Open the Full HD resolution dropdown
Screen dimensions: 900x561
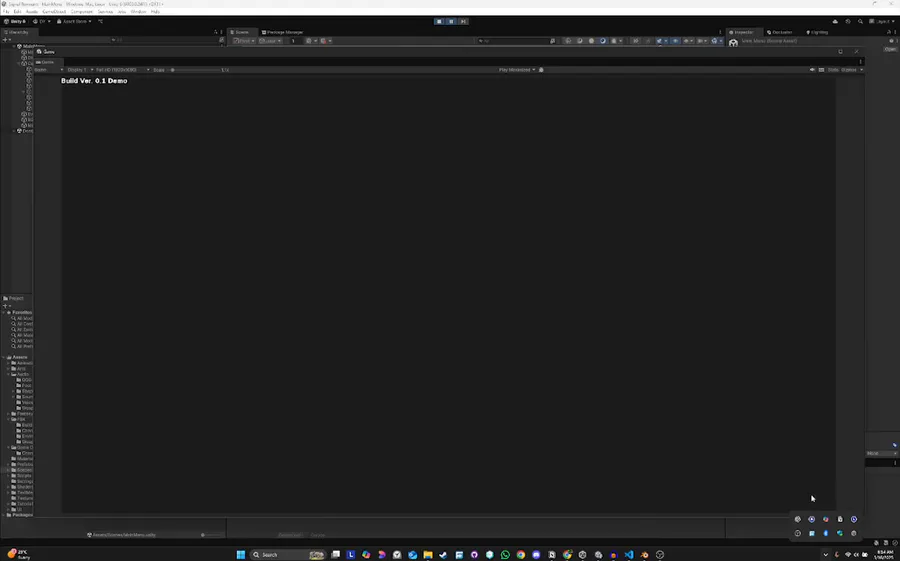point(122,69)
